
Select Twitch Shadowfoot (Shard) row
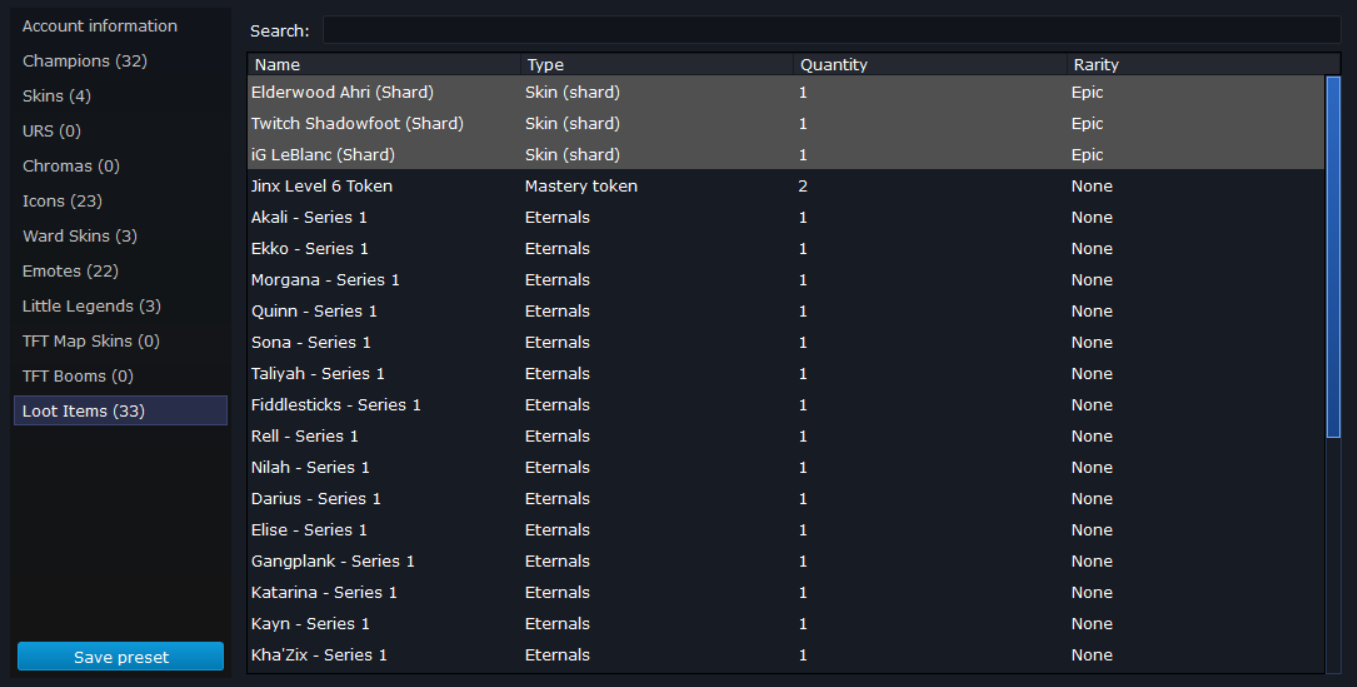point(786,124)
